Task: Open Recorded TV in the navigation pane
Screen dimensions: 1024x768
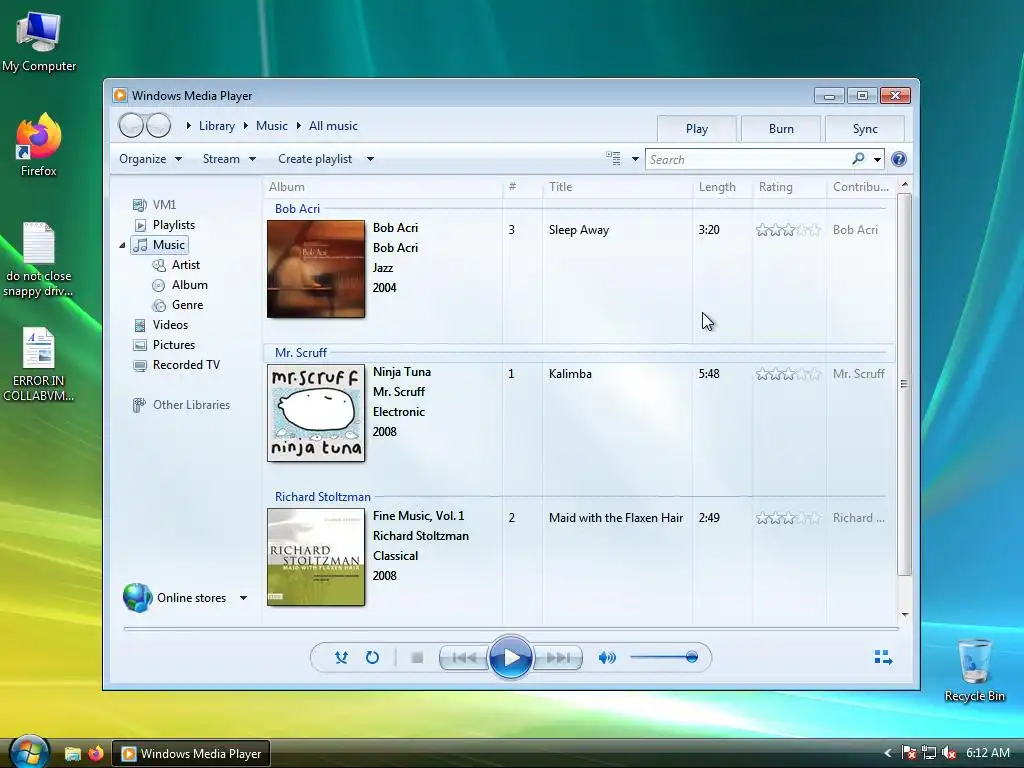Action: (176, 365)
